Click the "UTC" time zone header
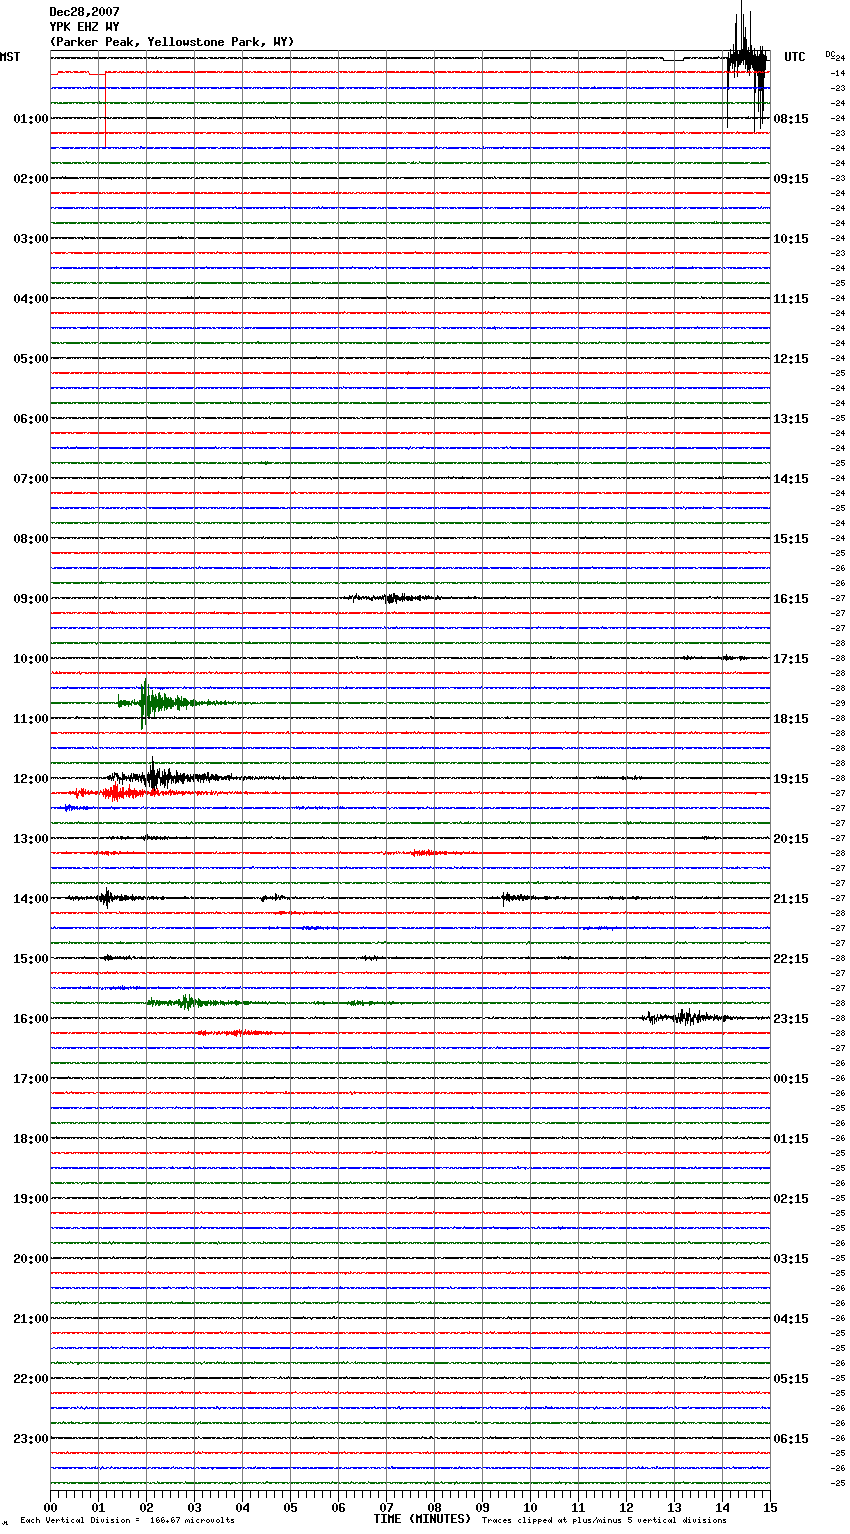 (794, 57)
